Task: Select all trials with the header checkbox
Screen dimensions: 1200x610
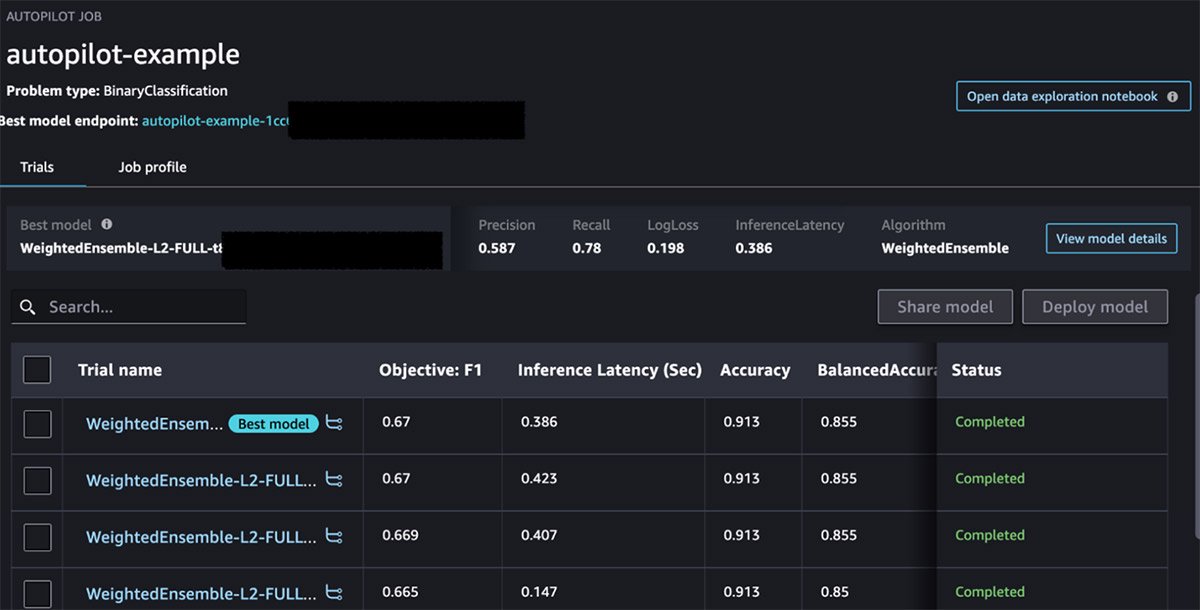Action: pos(37,369)
